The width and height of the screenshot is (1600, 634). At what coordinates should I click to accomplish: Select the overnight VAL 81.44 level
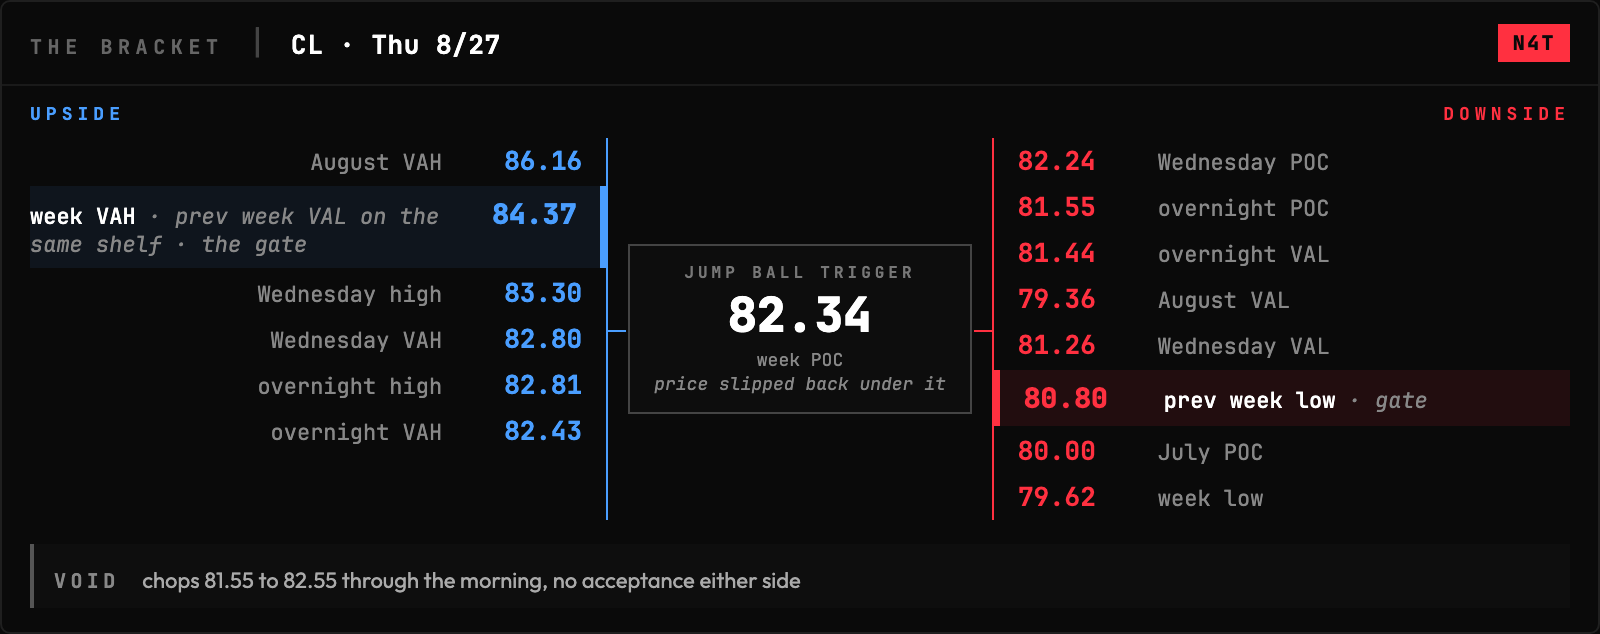pos(1284,254)
